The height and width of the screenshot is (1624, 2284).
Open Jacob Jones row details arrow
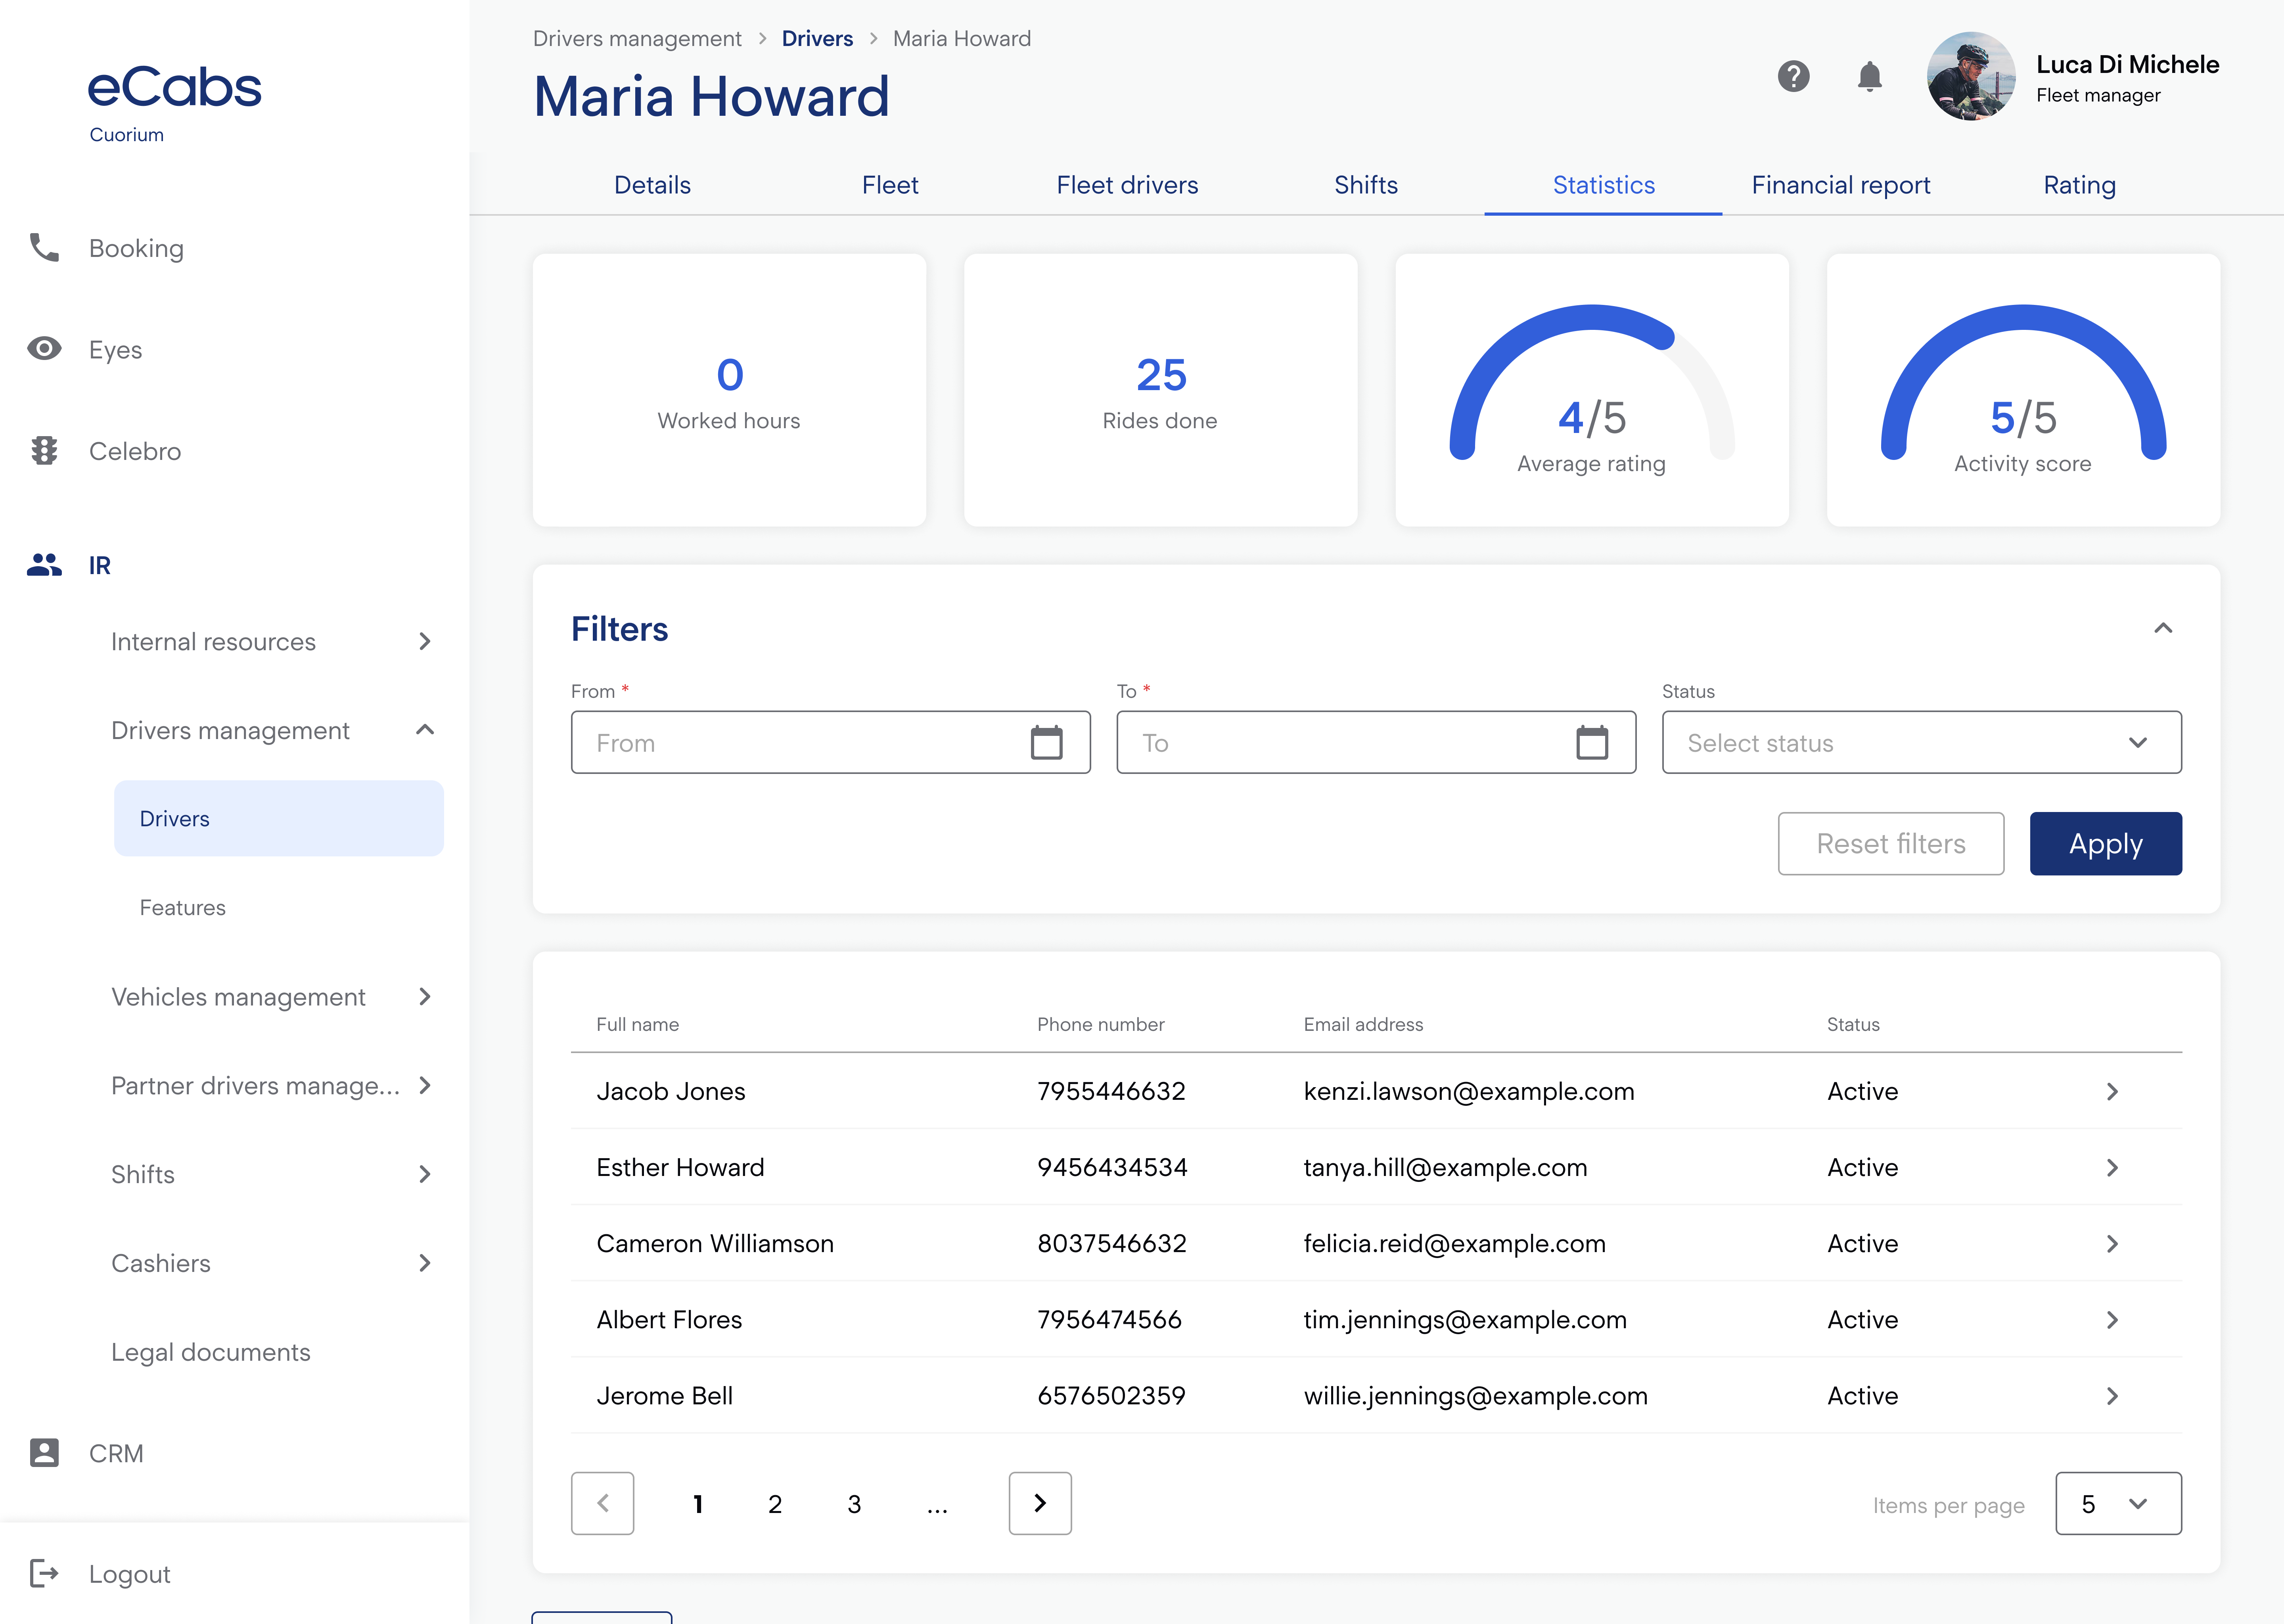(x=2112, y=1091)
